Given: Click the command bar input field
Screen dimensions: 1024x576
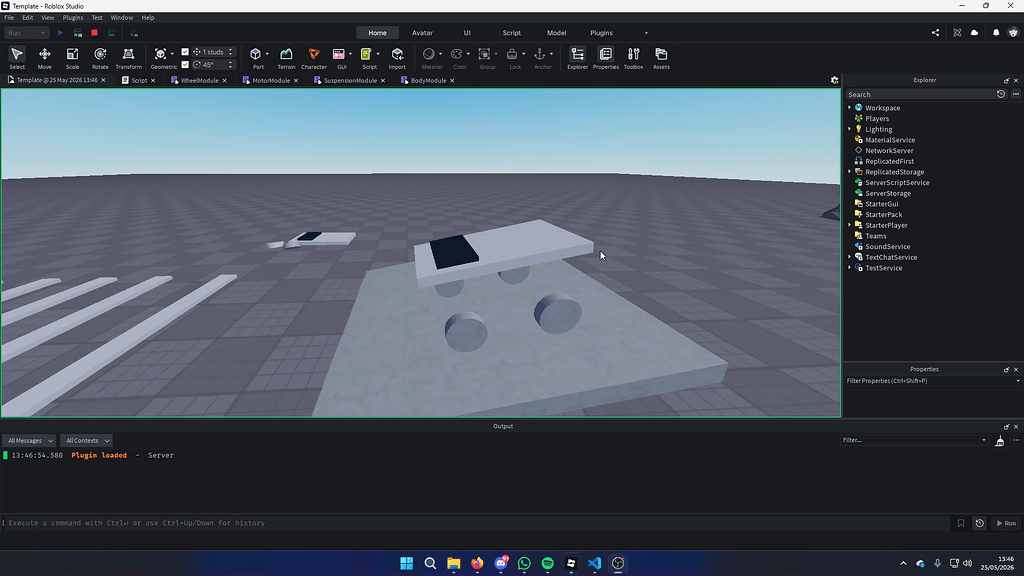Looking at the screenshot, I should tap(477, 523).
